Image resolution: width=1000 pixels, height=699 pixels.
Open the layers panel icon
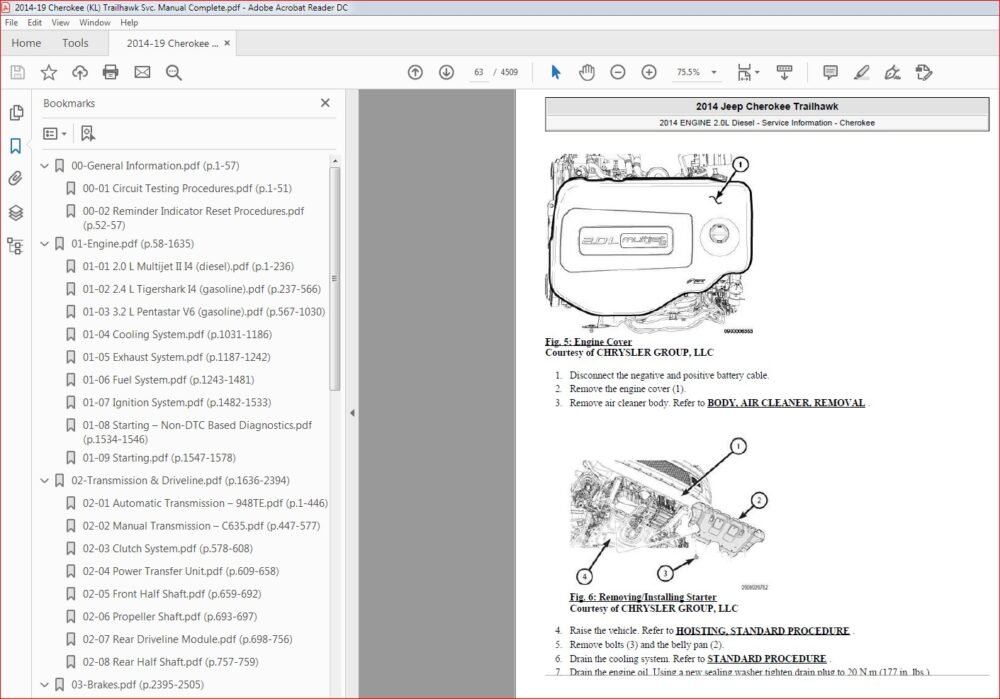[16, 212]
